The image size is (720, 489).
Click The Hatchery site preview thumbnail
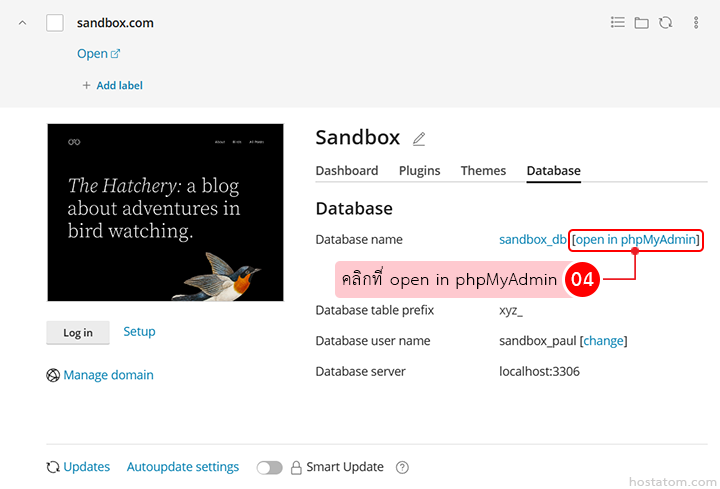click(165, 212)
